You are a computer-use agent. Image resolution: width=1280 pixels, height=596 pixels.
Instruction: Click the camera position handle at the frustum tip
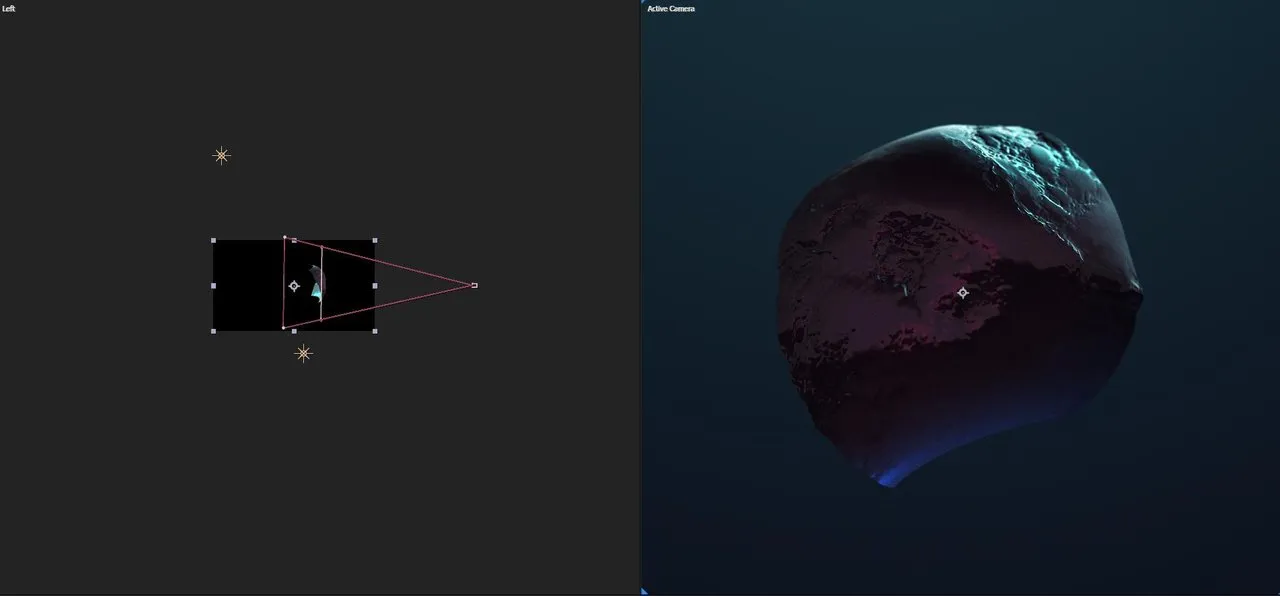474,285
